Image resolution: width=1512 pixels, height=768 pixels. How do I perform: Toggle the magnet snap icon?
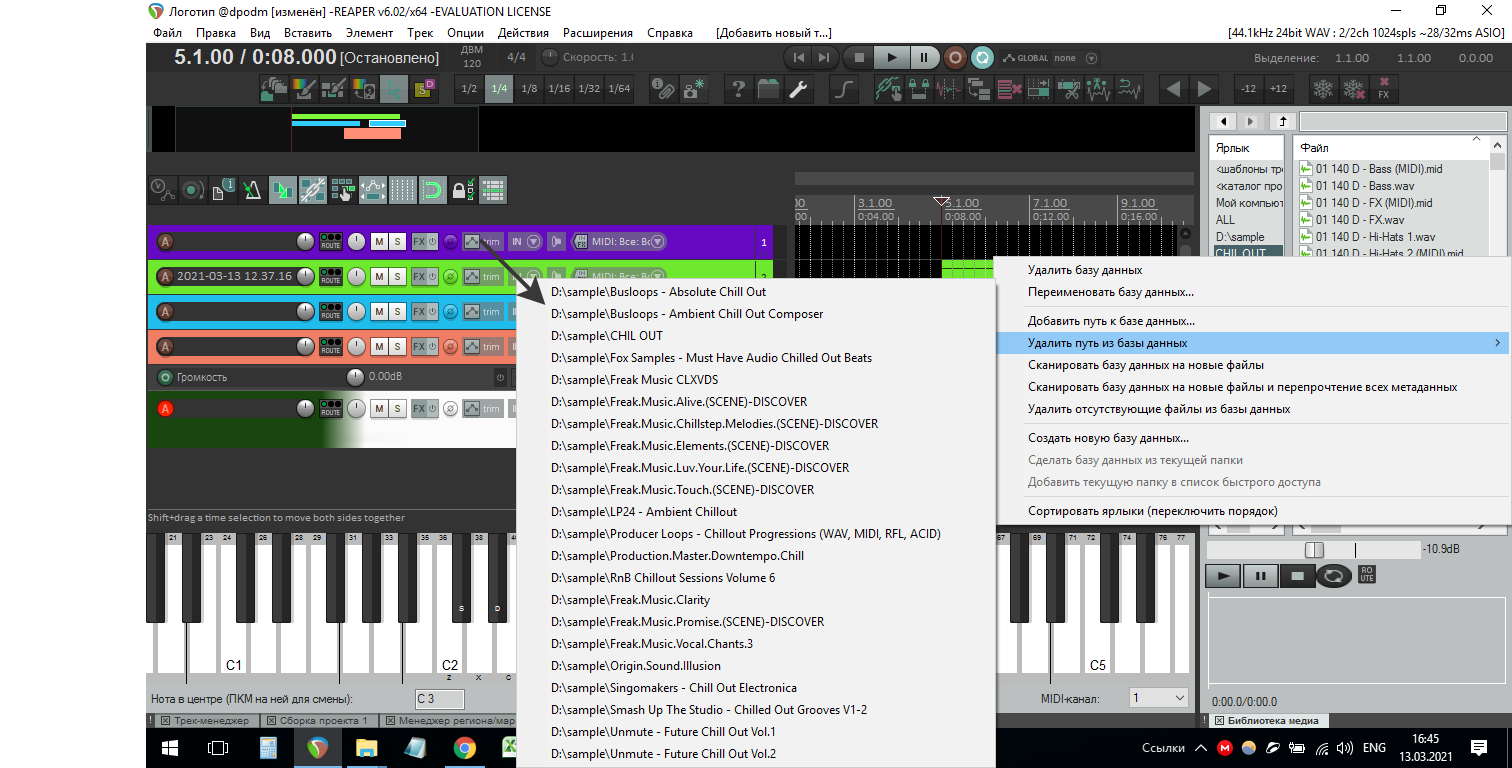432,189
